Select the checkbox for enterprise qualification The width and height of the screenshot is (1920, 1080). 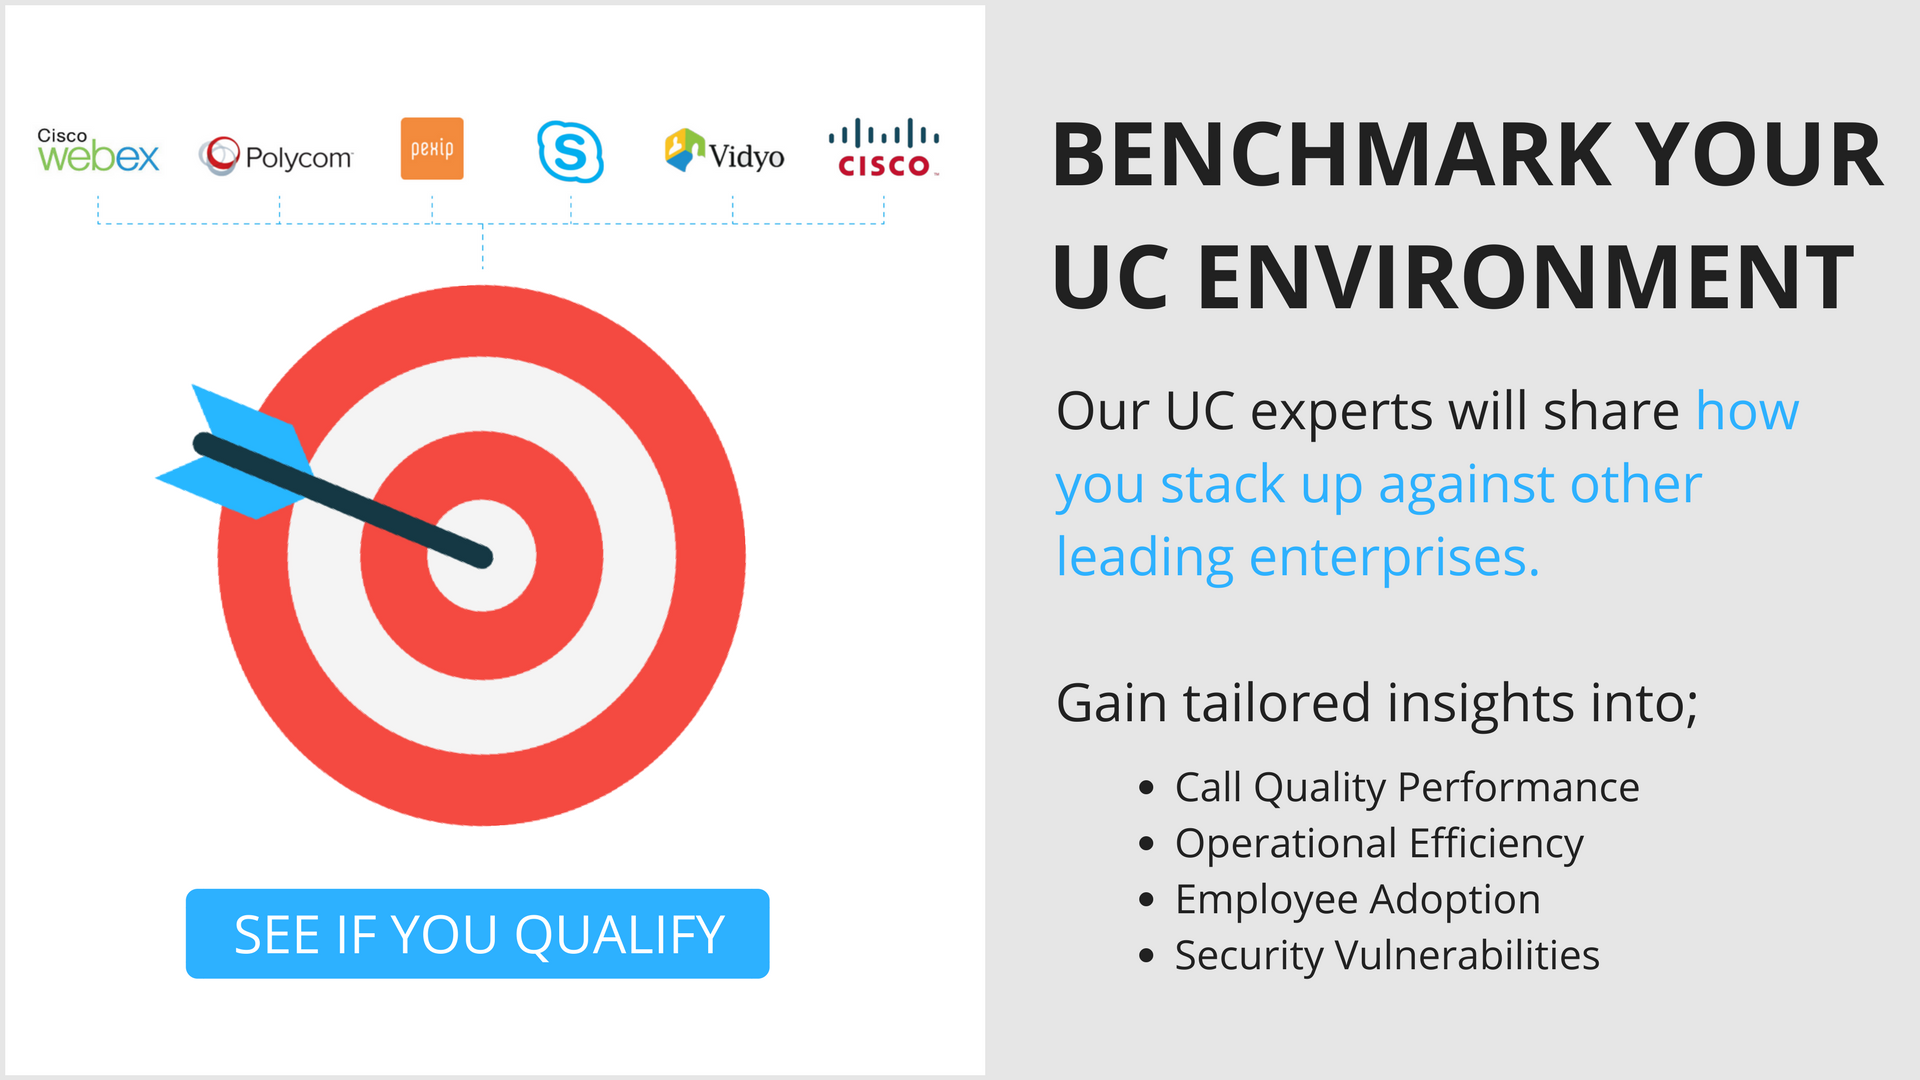(480, 934)
